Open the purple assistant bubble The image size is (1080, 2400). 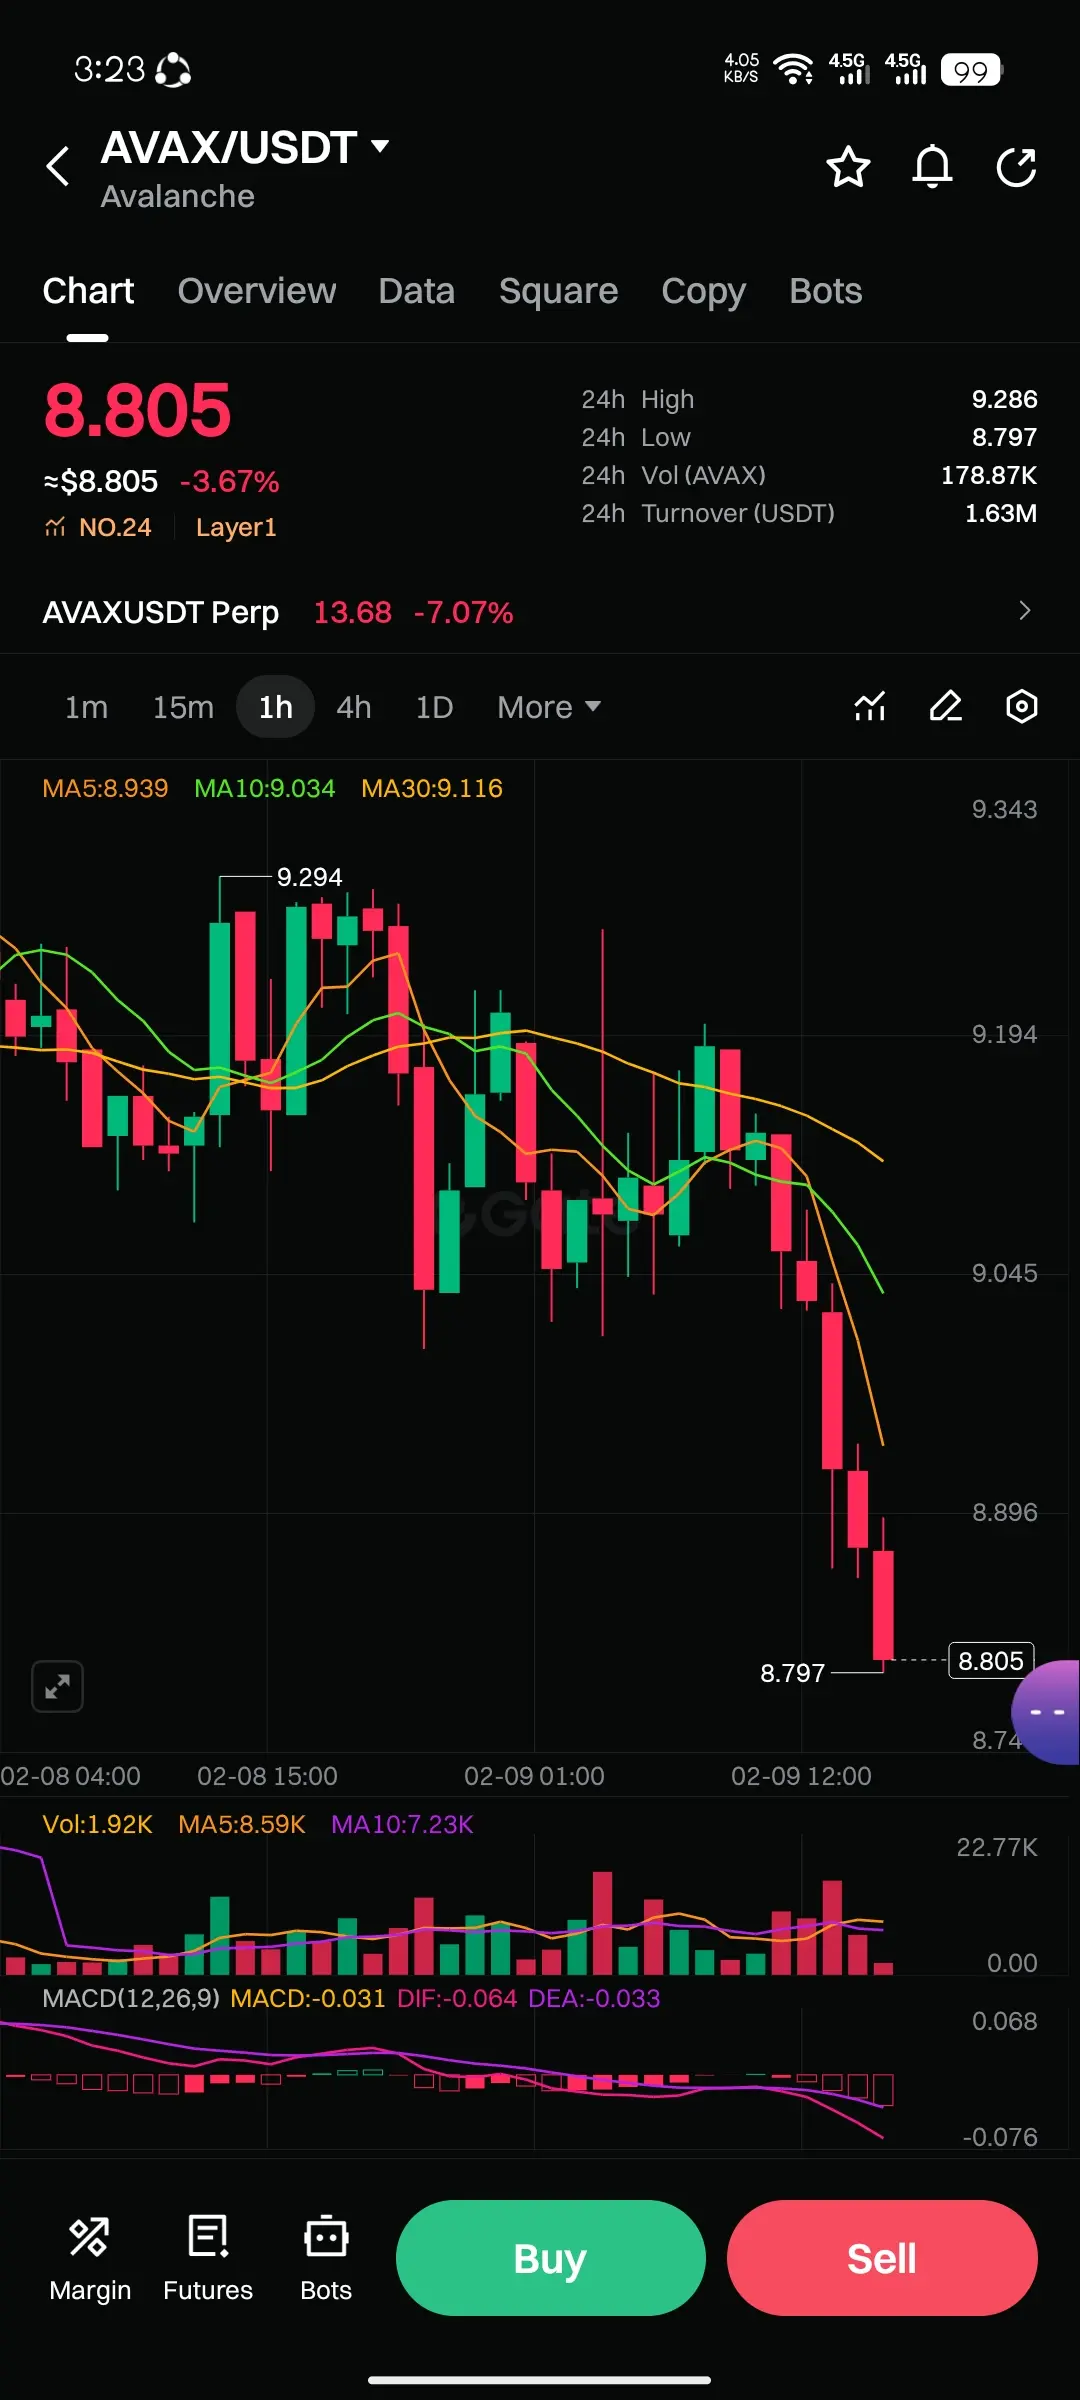tap(1046, 1712)
